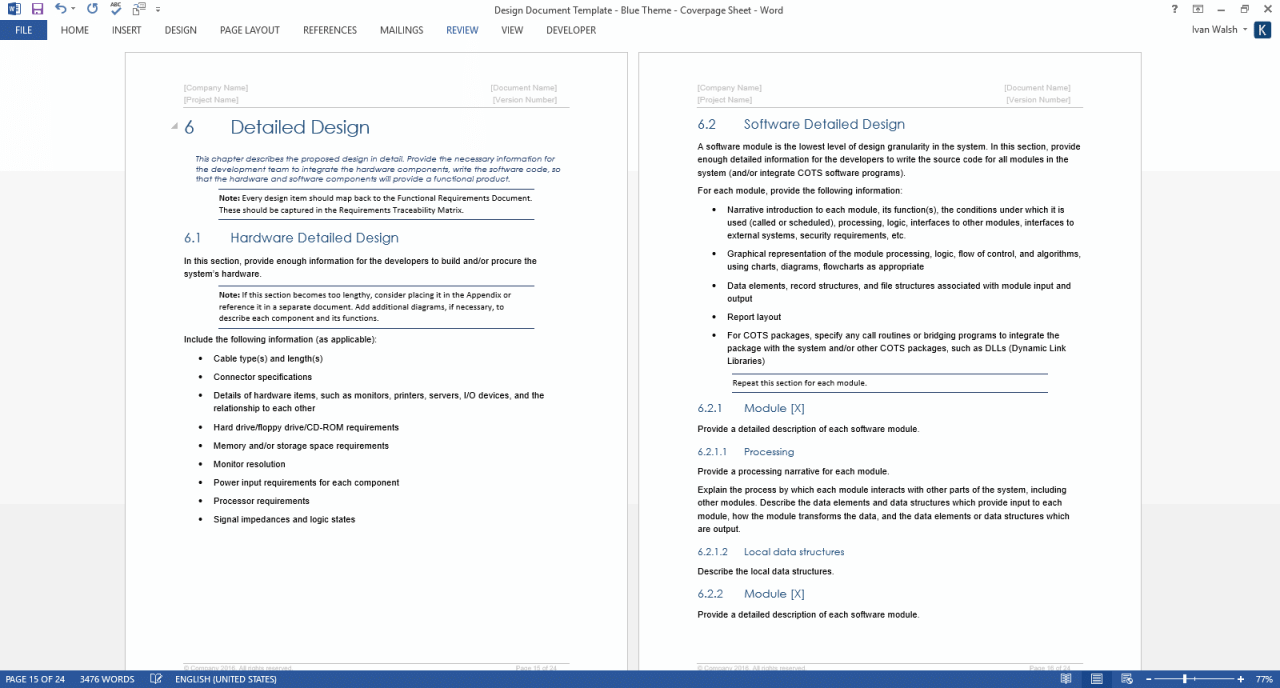
Task: Open the MAILINGS ribbon tab
Action: pos(401,30)
